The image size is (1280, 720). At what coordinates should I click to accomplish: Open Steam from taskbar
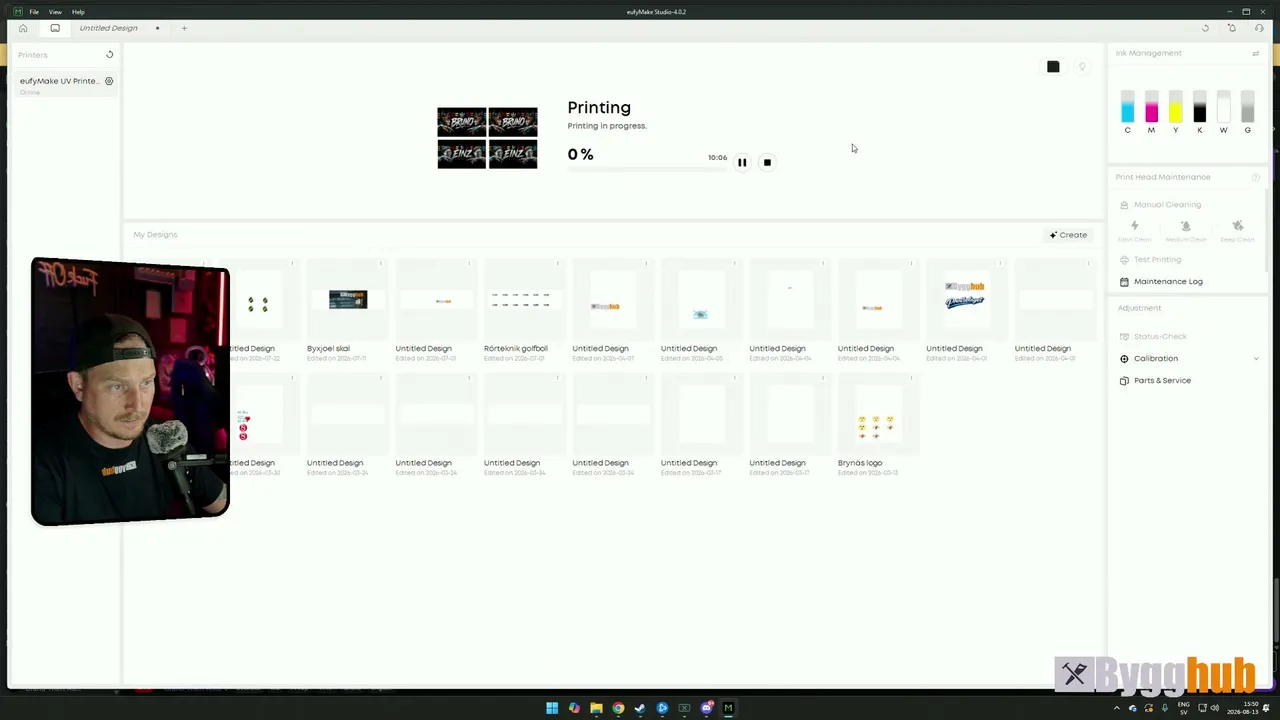[640, 708]
